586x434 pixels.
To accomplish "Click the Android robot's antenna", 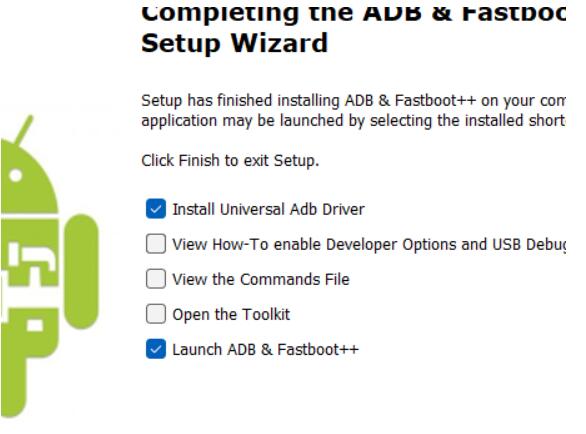I will [24, 130].
